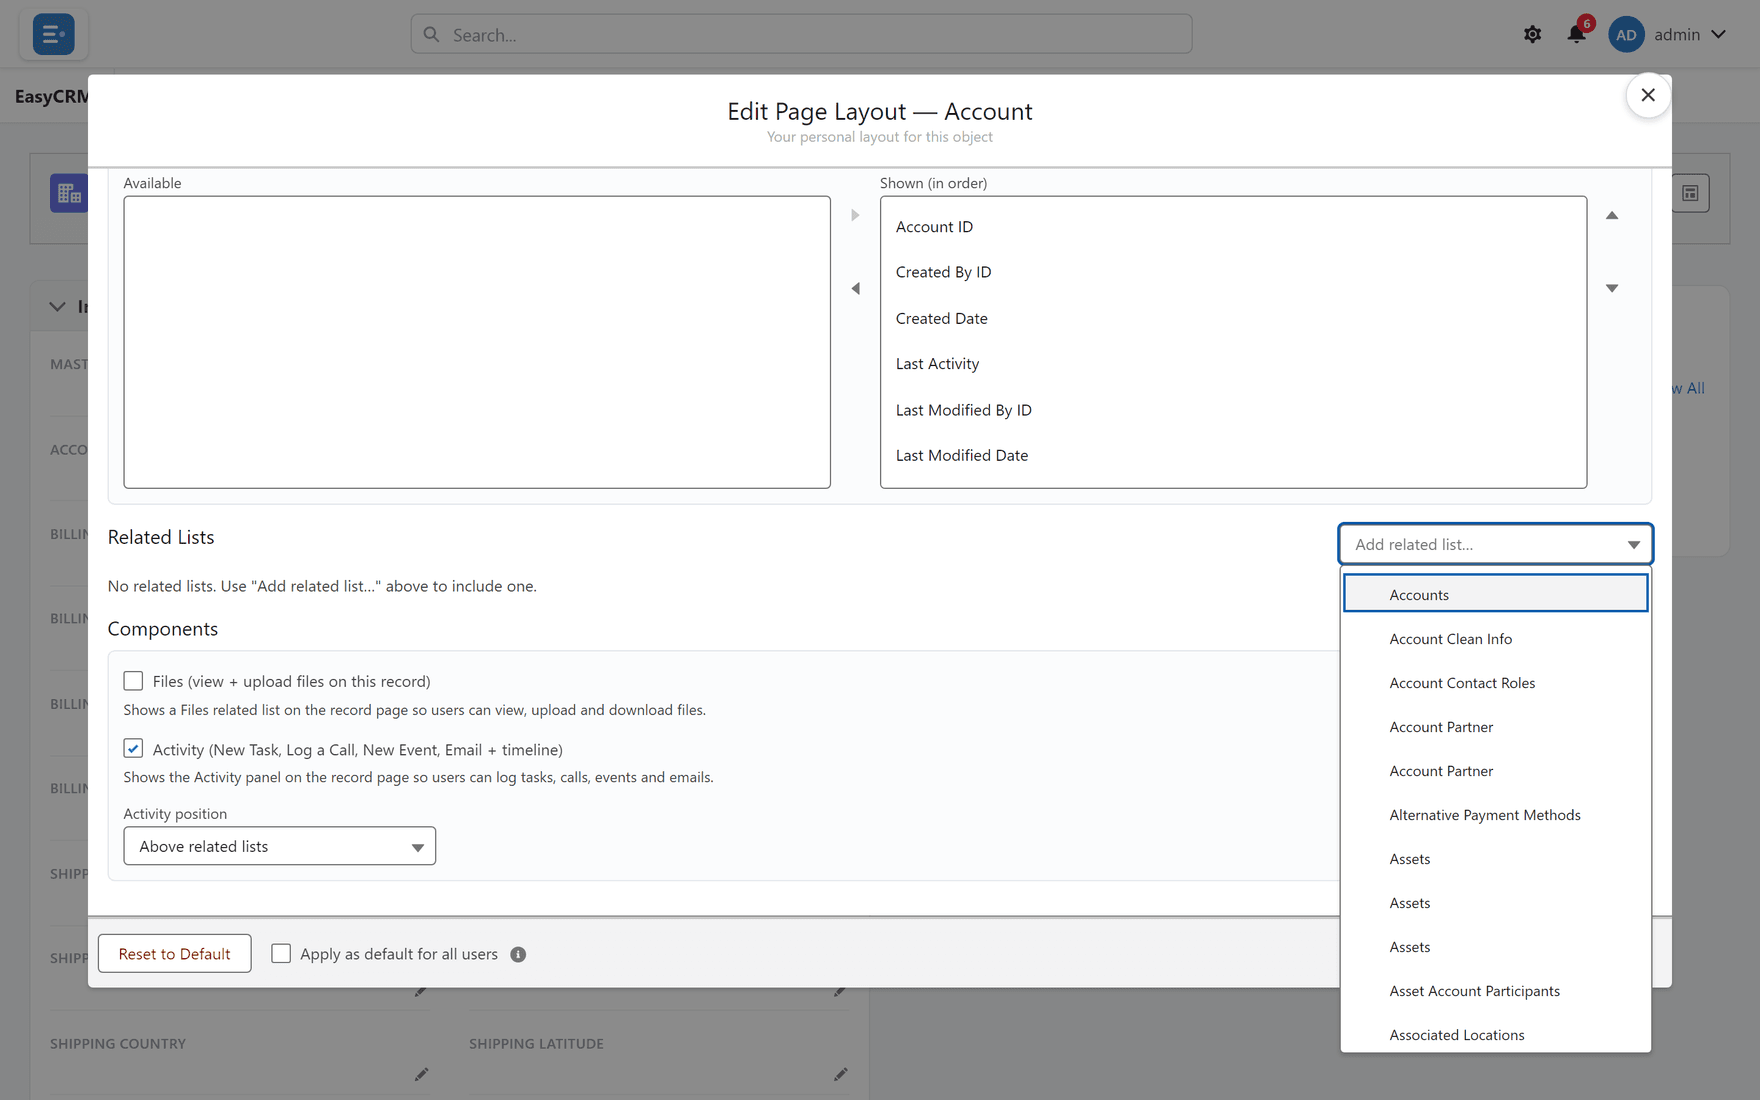Select Asset Account Participants option
The width and height of the screenshot is (1760, 1100).
(x=1495, y=990)
